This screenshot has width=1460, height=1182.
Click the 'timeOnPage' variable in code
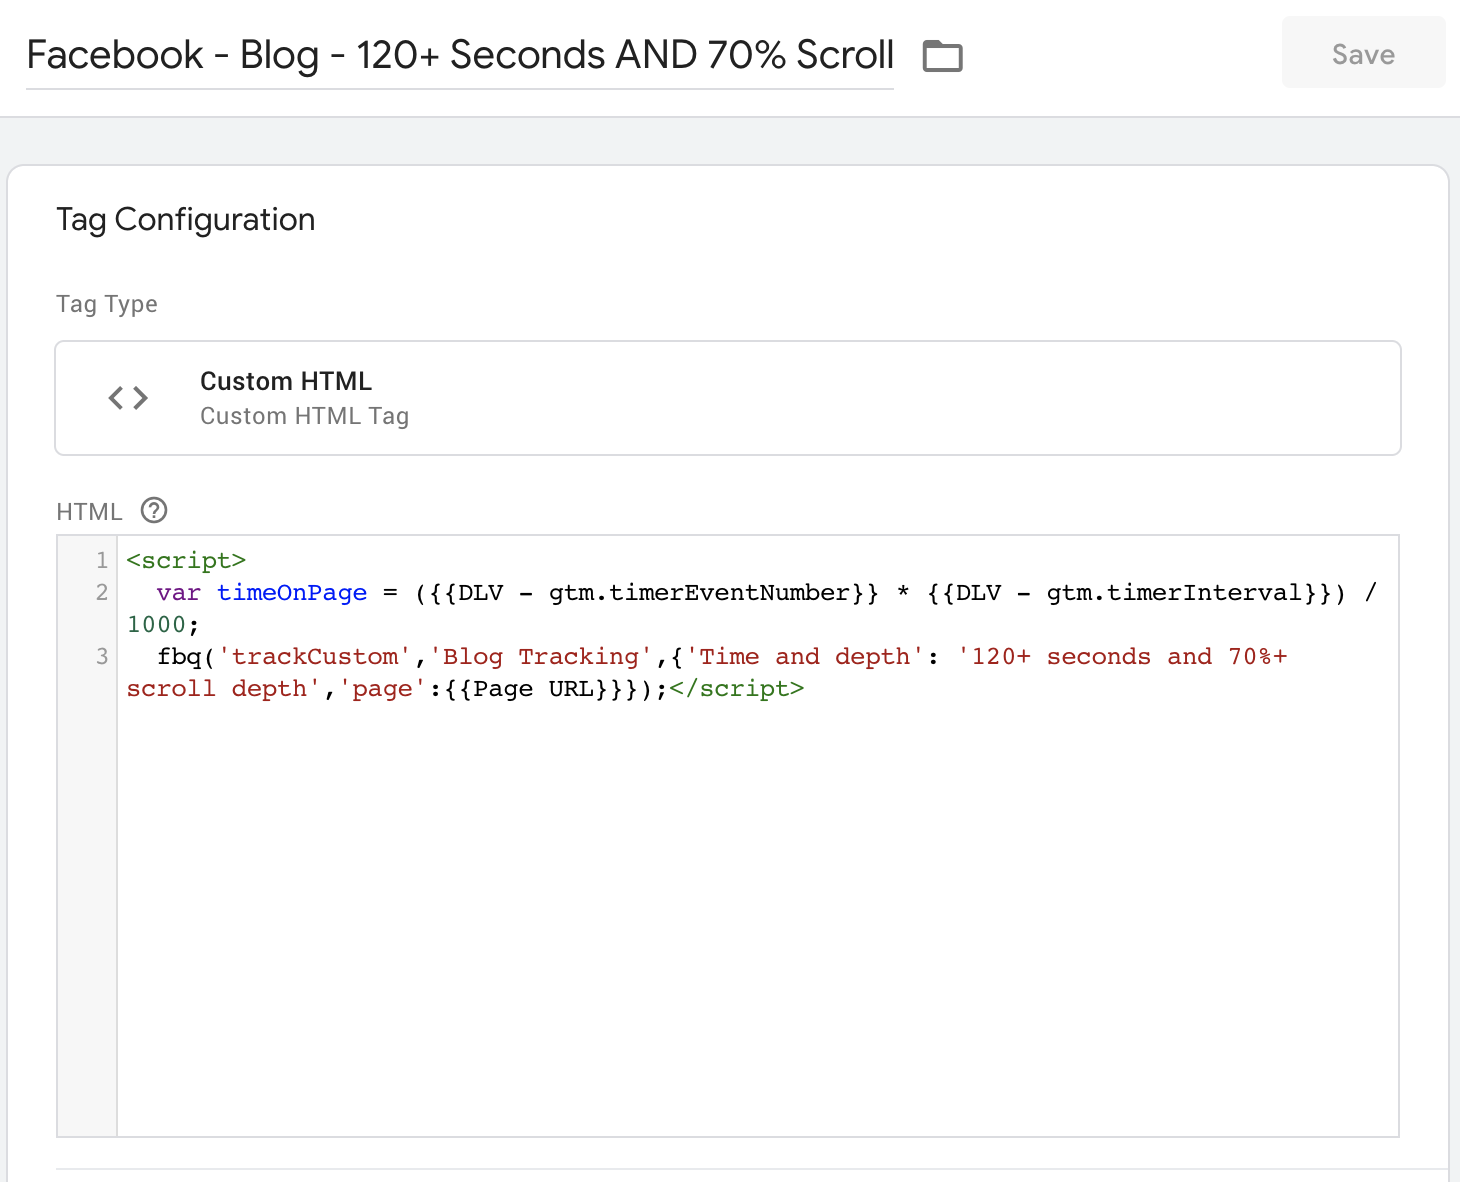(292, 593)
